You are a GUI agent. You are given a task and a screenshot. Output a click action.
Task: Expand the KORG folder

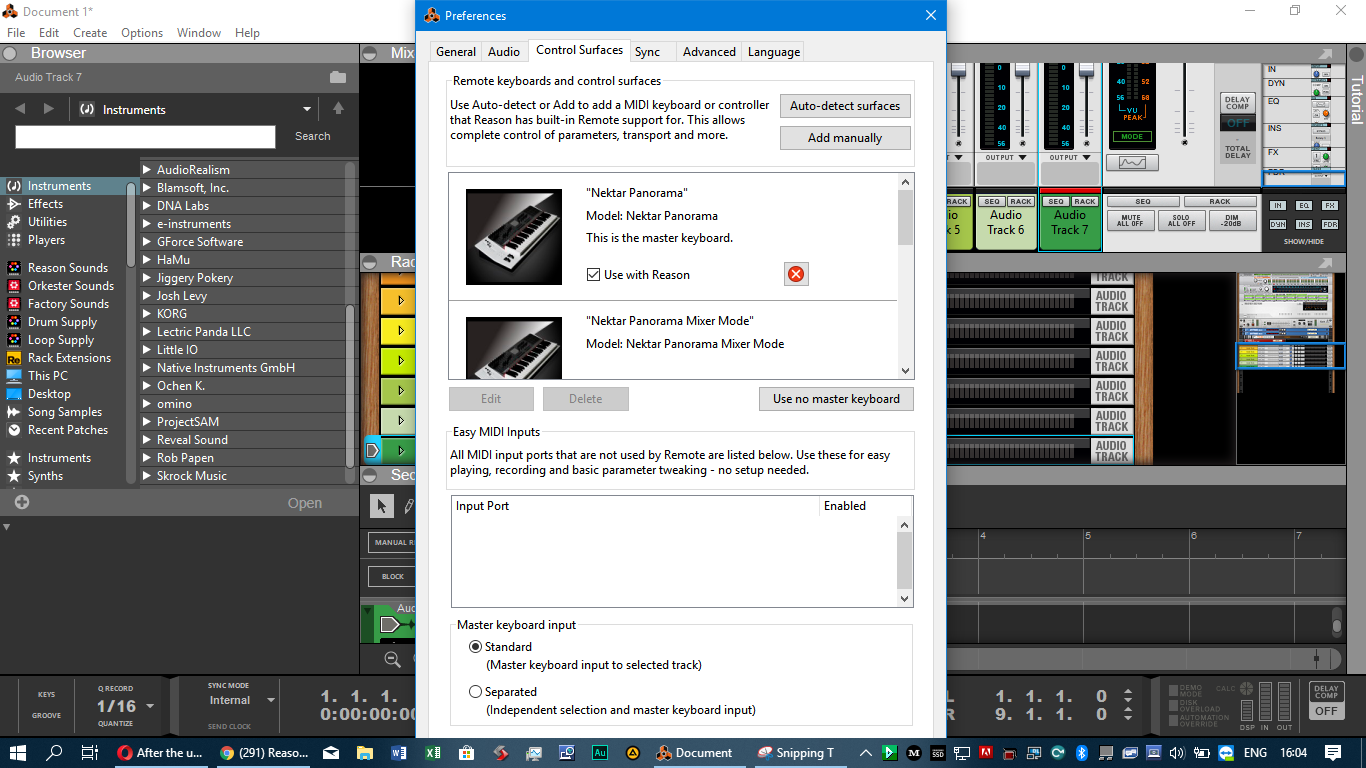[x=147, y=314]
